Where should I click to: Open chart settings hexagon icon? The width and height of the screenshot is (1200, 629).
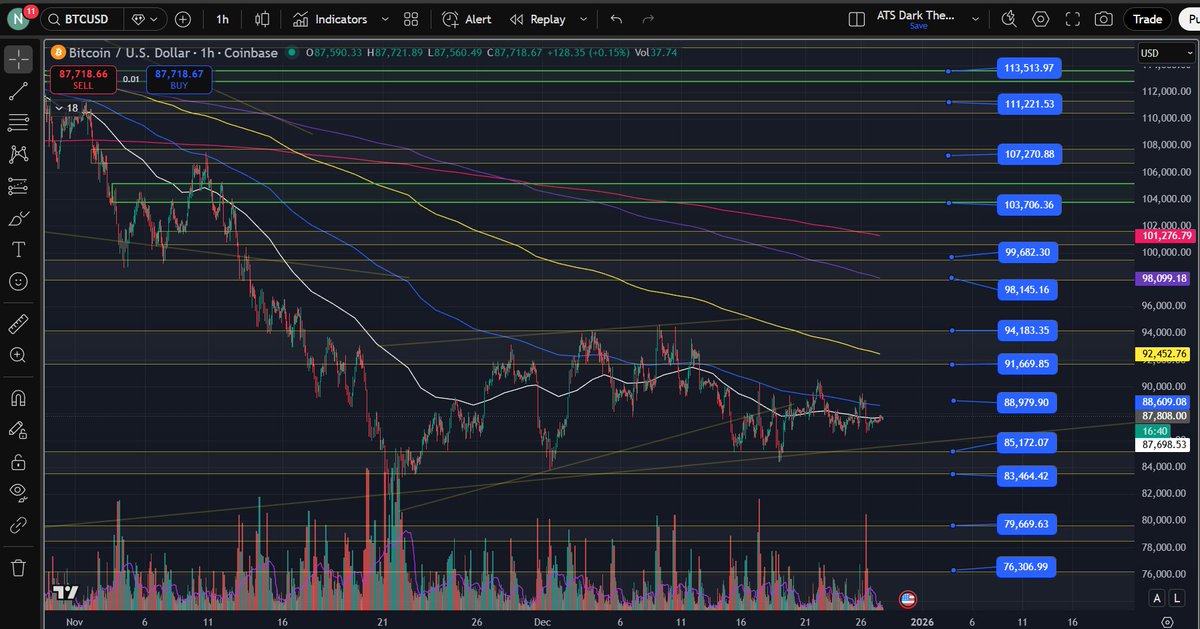tap(1041, 19)
